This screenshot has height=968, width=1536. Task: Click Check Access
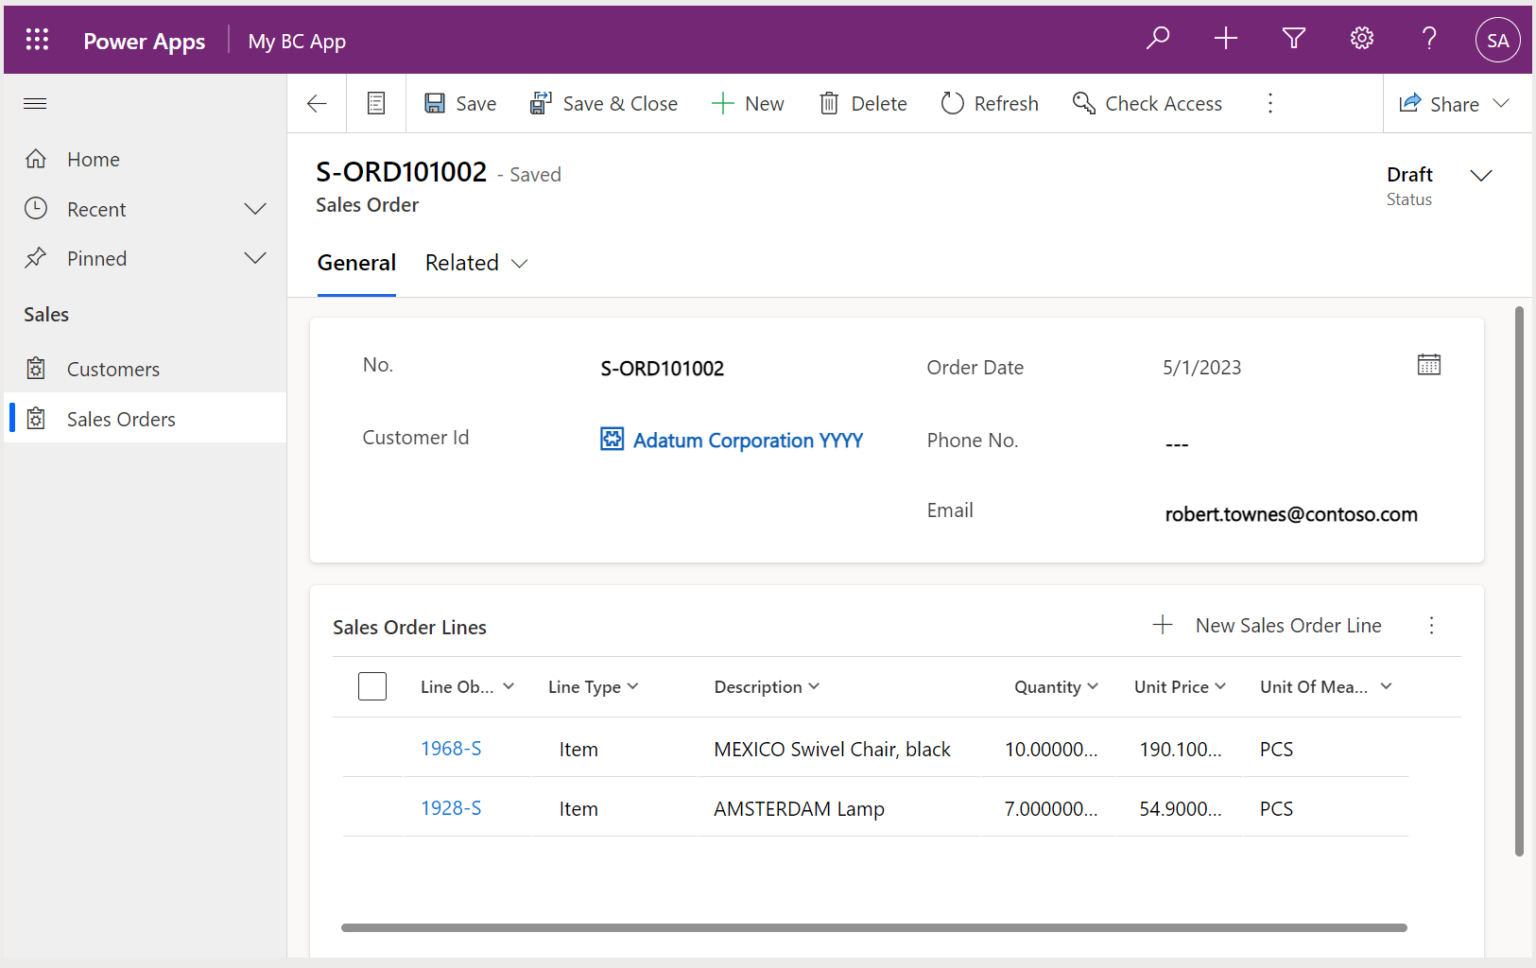click(x=1147, y=103)
